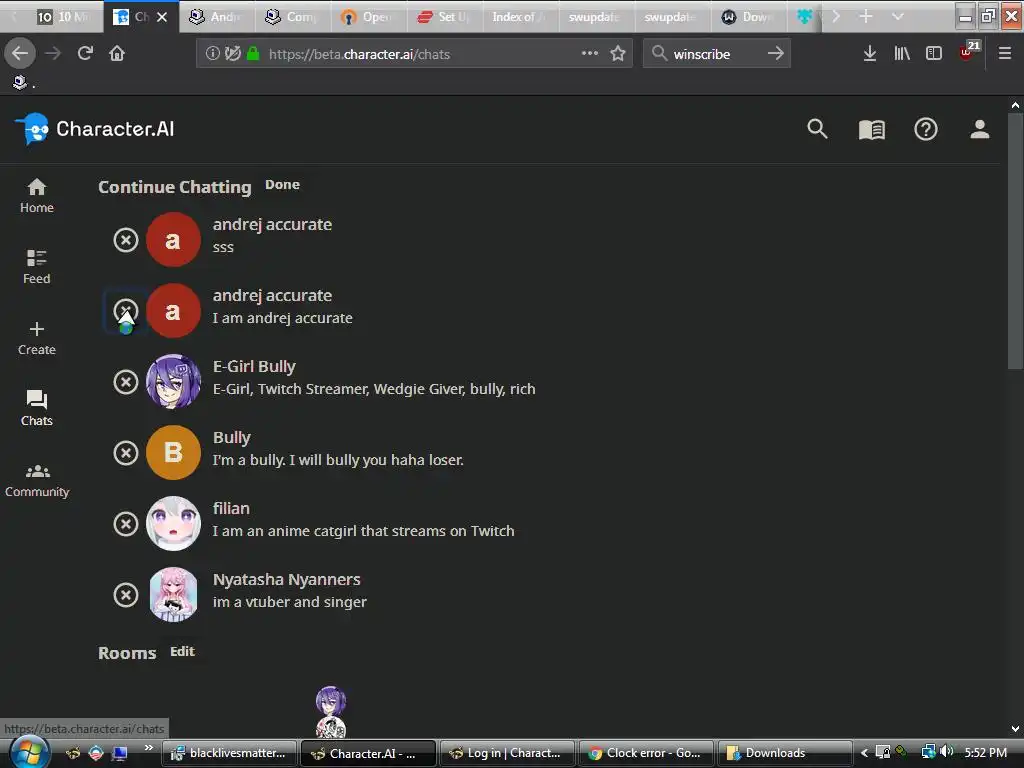Click Done next to Continue Chatting
This screenshot has width=1024, height=768.
point(282,185)
